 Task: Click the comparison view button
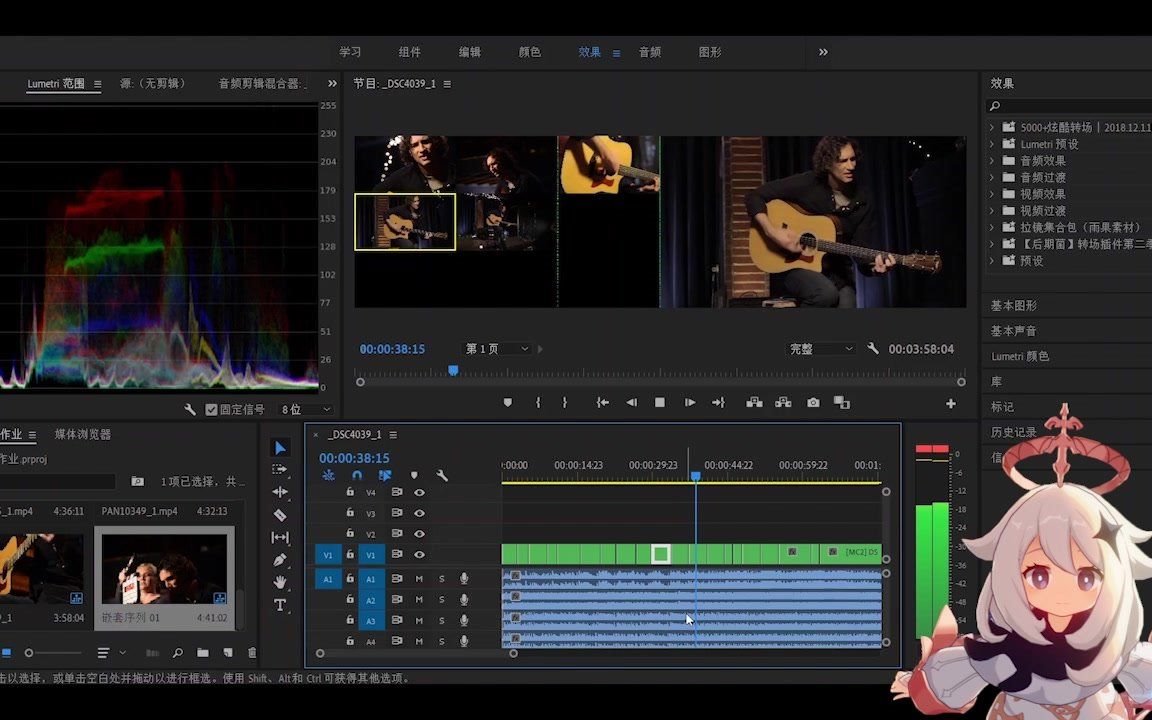(x=842, y=403)
